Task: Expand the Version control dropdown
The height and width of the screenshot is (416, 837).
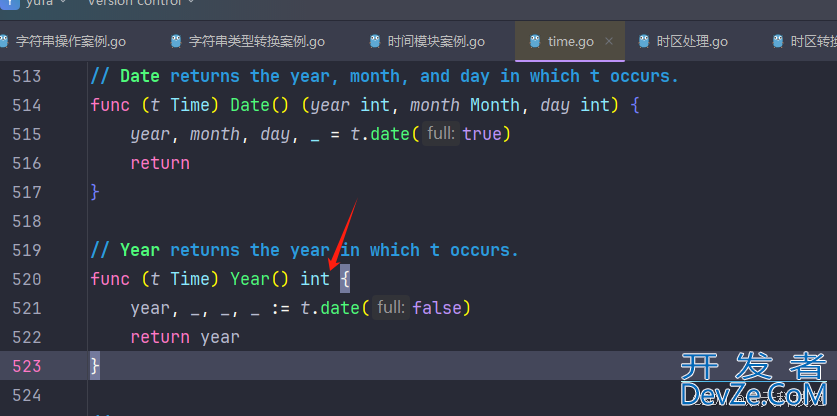Action: pos(140,3)
